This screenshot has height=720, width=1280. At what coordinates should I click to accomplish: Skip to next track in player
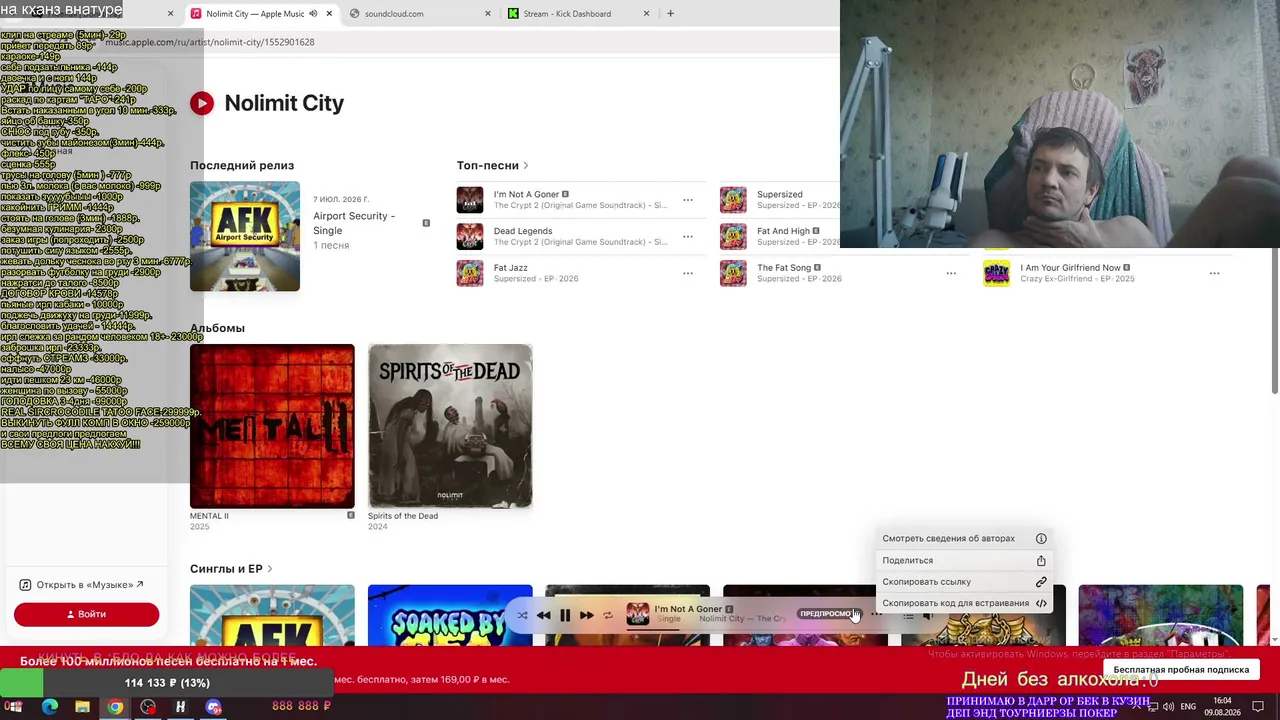pos(587,615)
